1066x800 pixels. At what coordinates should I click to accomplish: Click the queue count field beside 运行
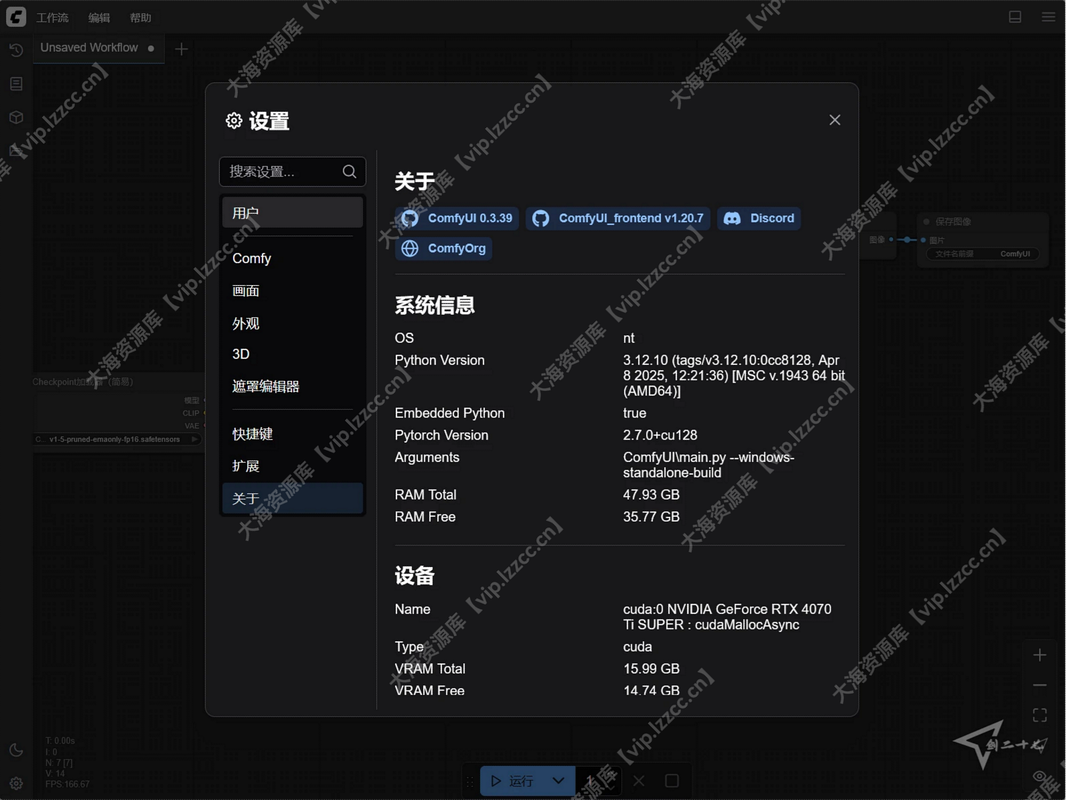click(598, 781)
